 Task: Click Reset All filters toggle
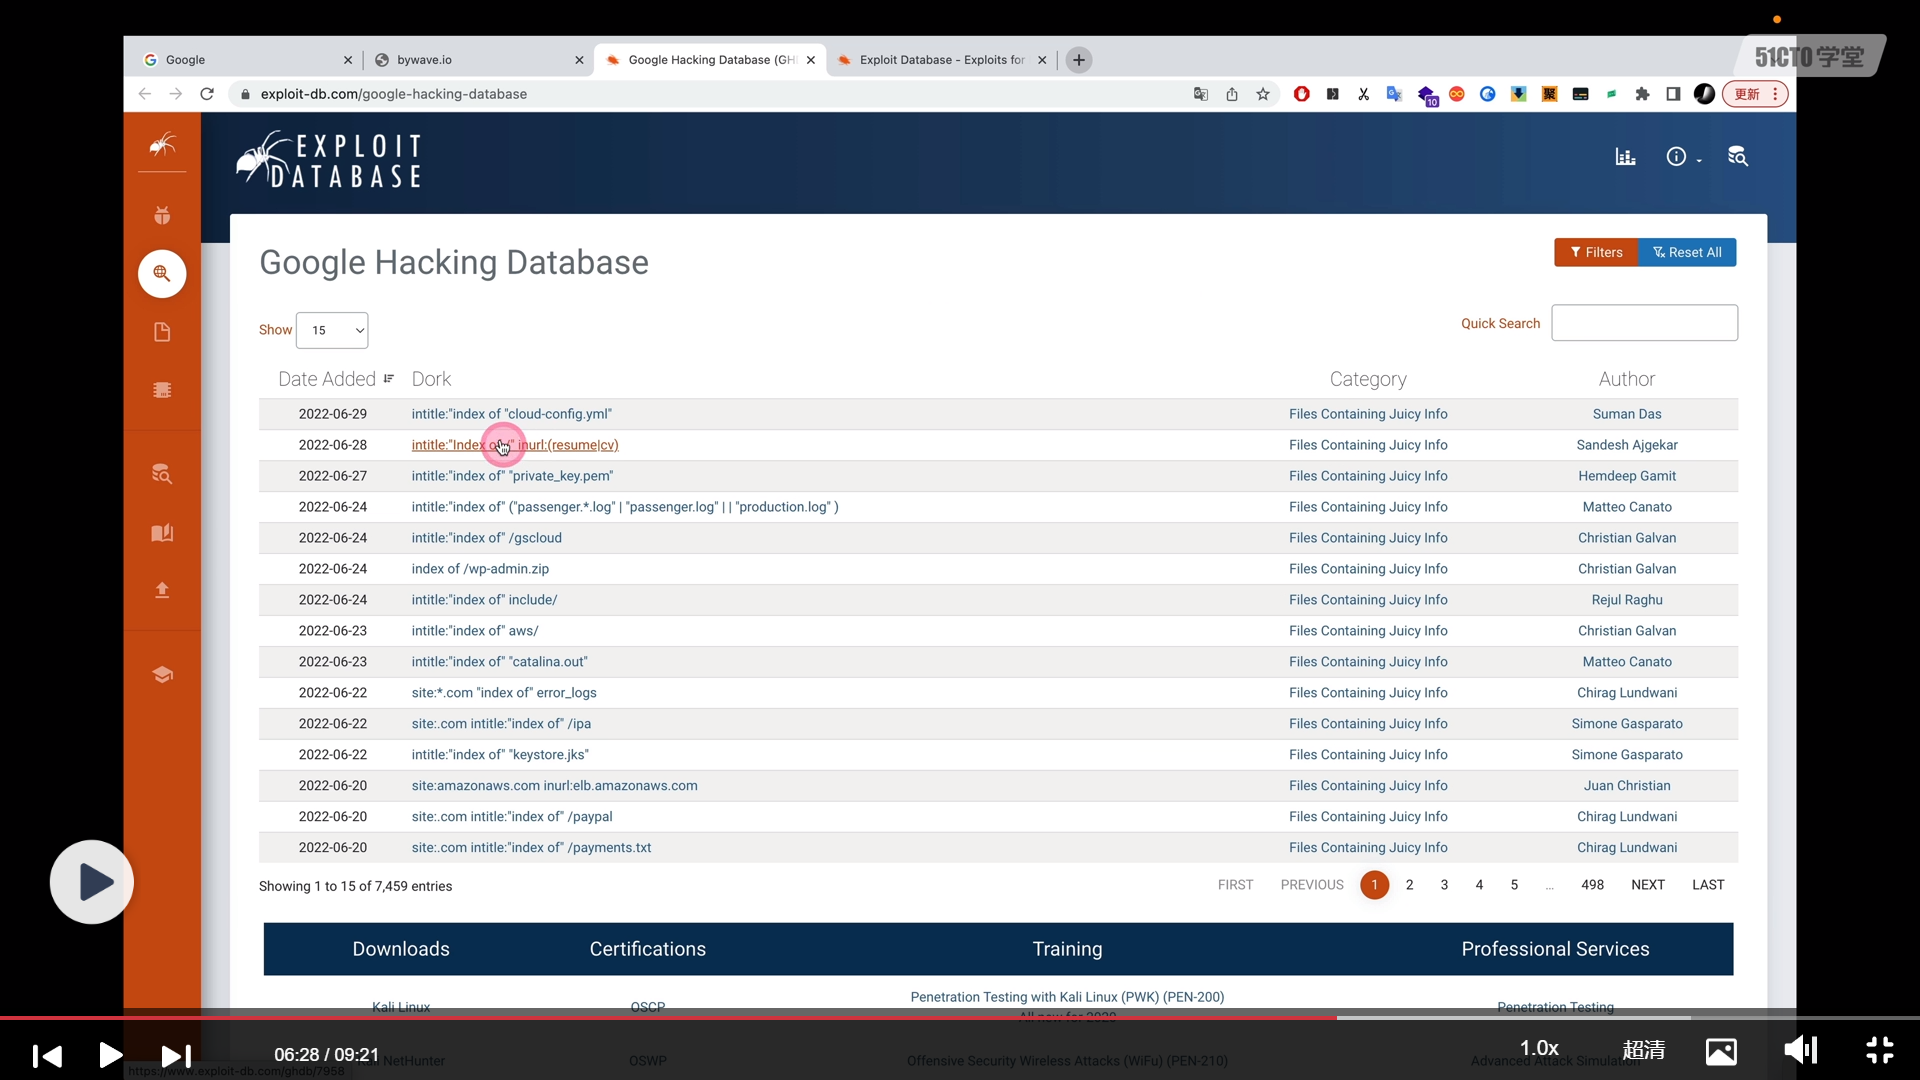1688,252
